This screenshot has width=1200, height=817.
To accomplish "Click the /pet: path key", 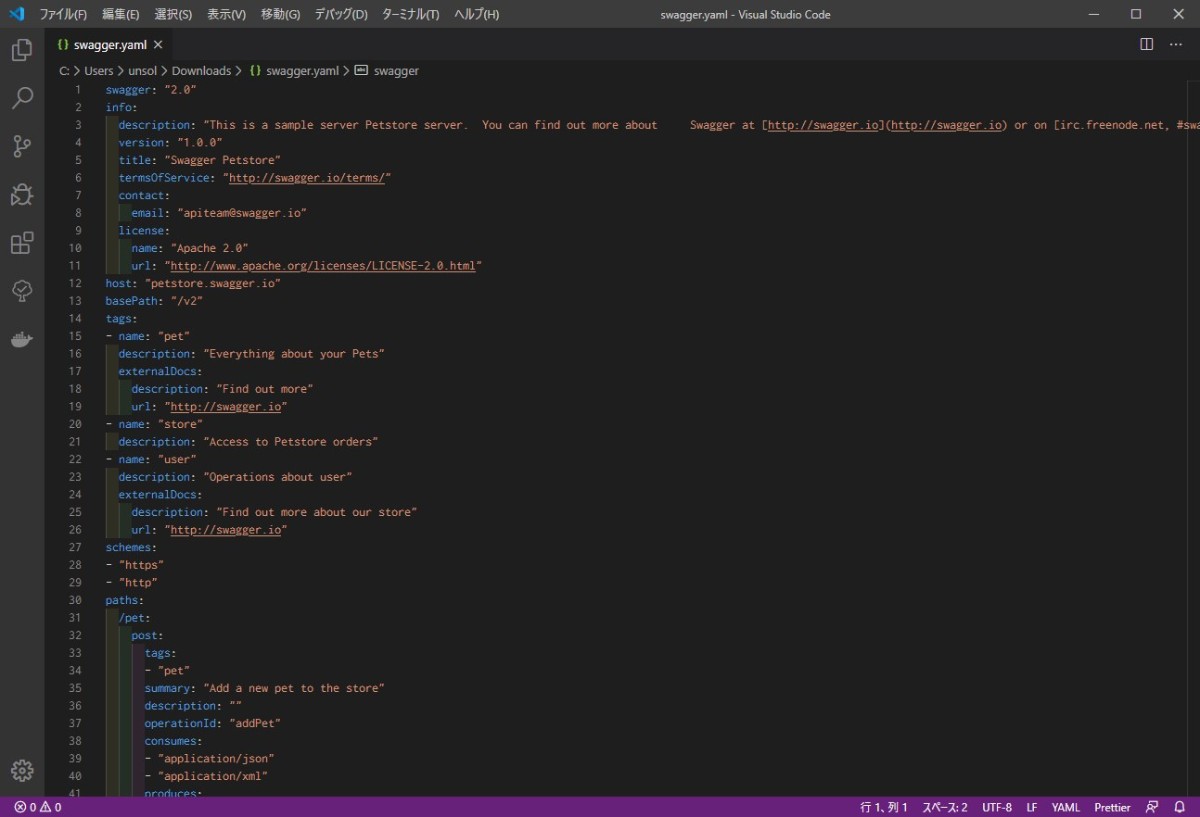I will pos(135,618).
